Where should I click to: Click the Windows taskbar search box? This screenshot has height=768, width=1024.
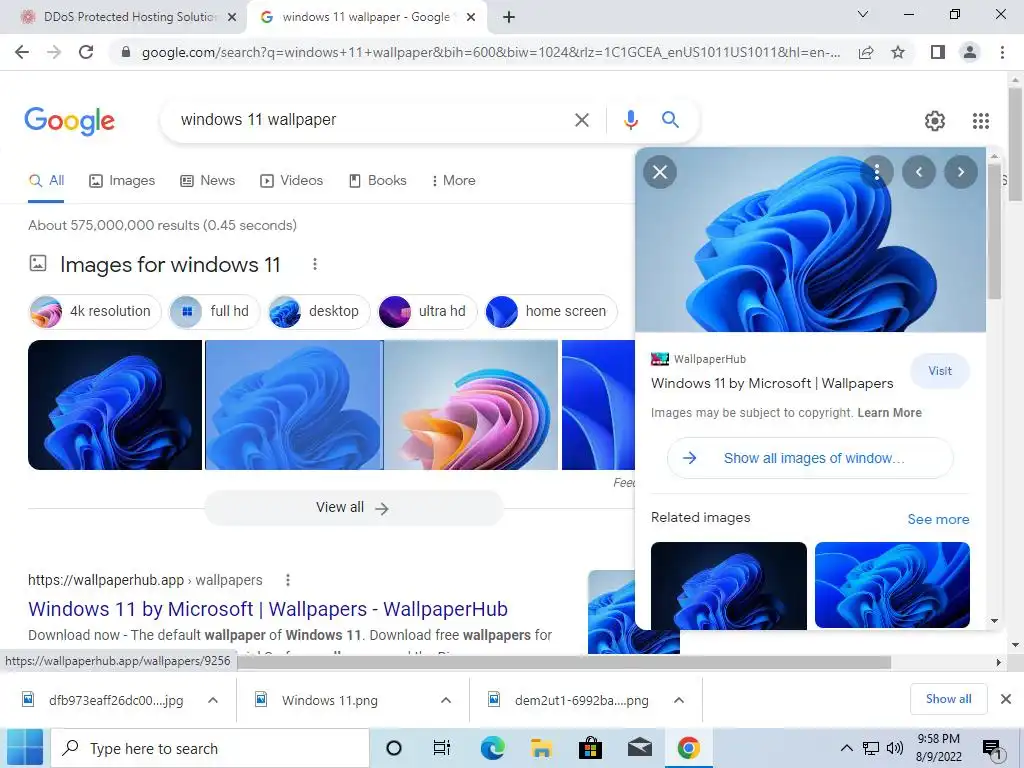point(210,748)
